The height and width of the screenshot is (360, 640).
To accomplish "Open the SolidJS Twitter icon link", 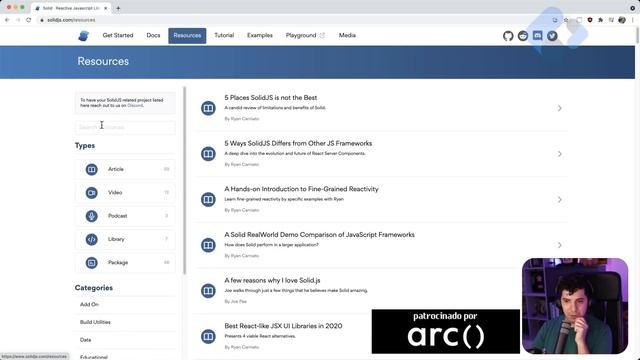I will coord(552,36).
